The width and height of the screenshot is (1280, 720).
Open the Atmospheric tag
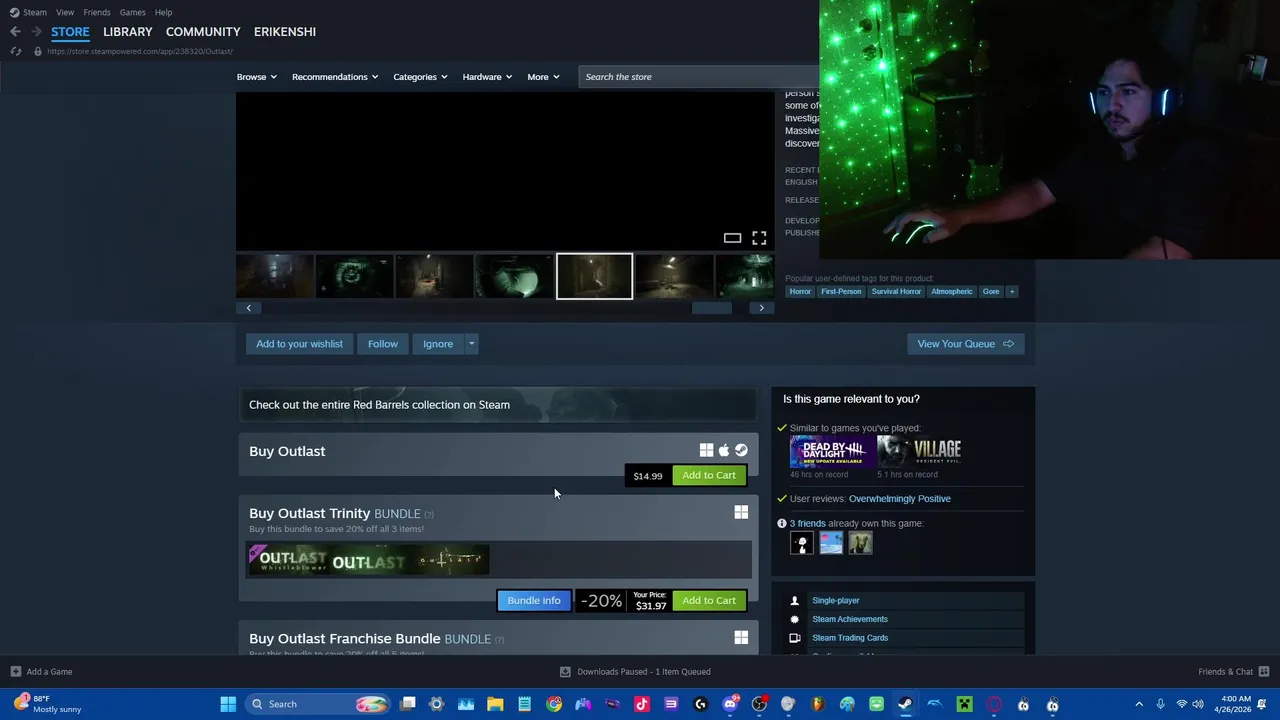point(951,292)
